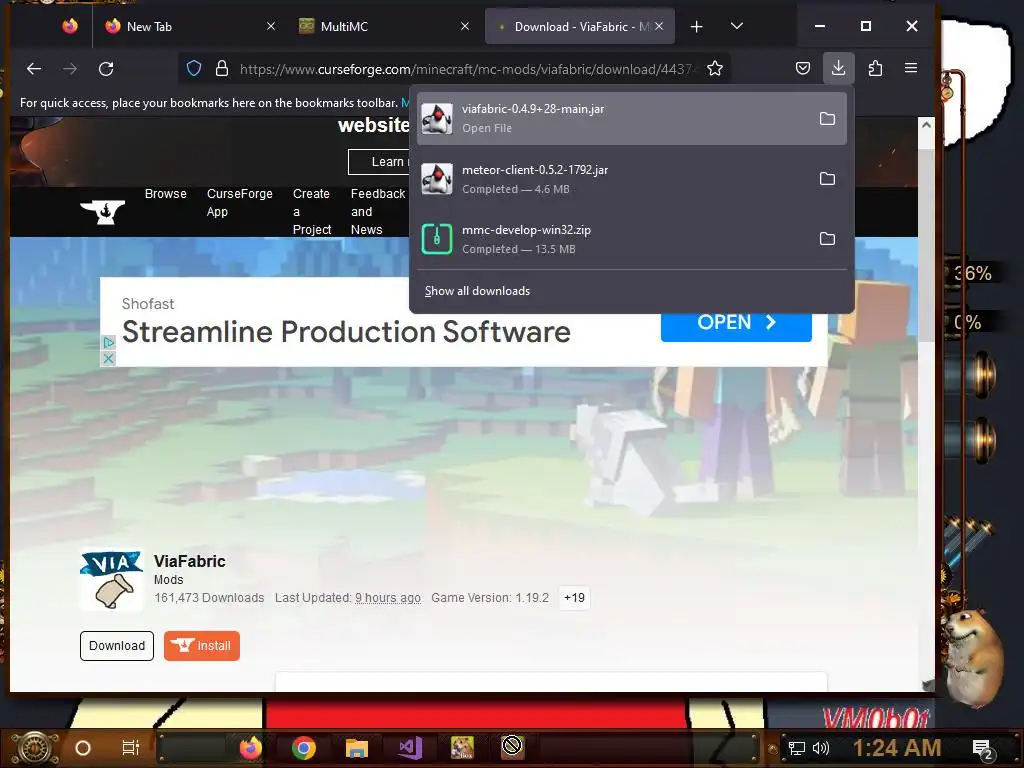Screen dimensions: 1024x768
Task: Close the Download - ViaFabric tab
Action: point(659,26)
